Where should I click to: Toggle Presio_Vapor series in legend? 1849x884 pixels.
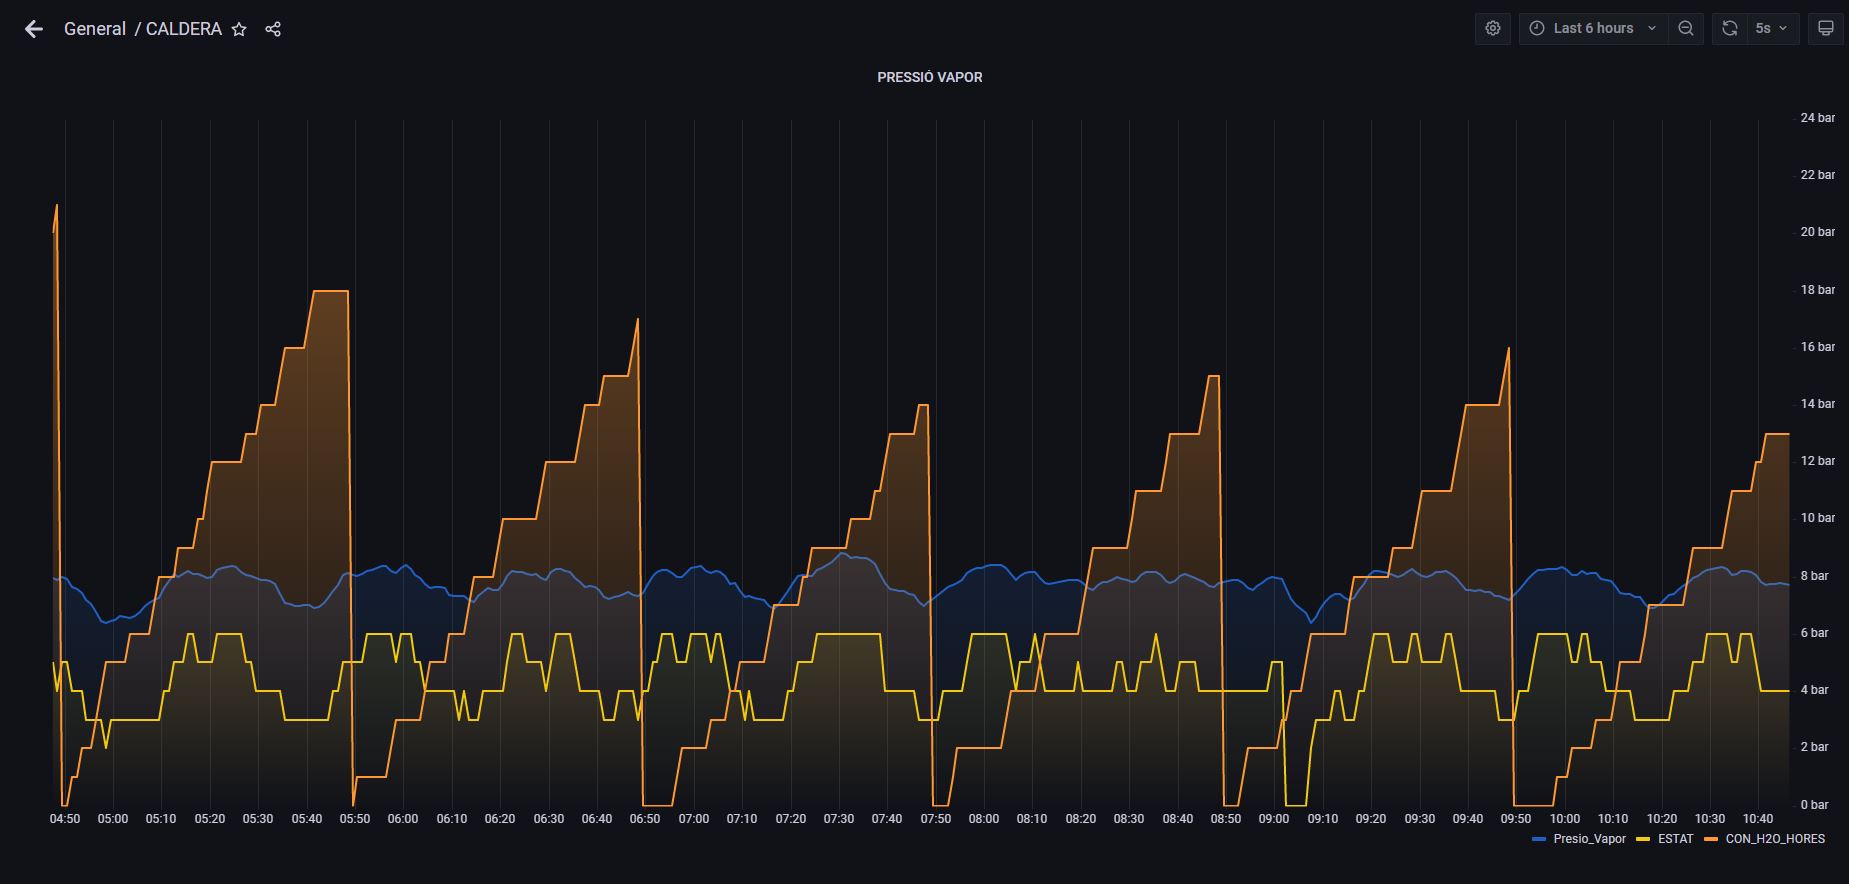(1589, 839)
